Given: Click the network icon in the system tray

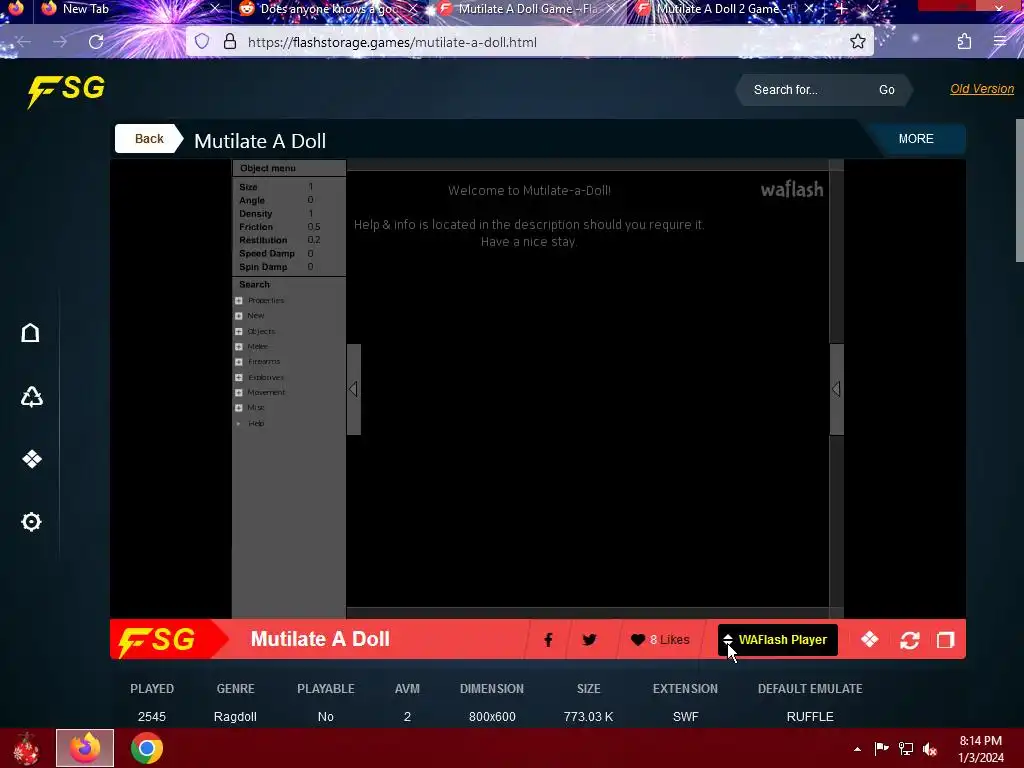Looking at the screenshot, I should 906,748.
